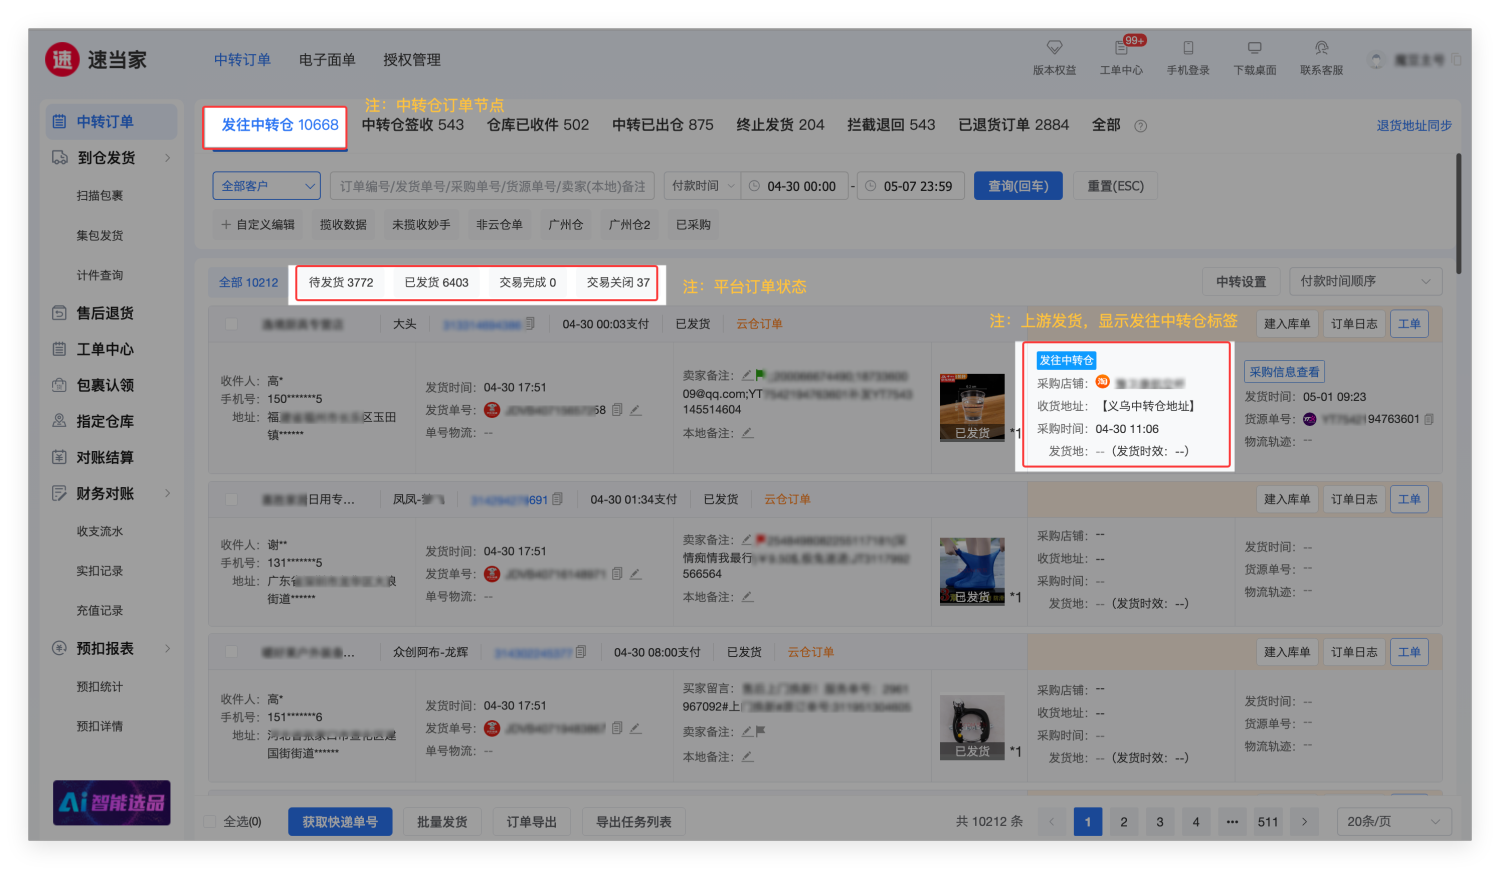Click the 手机登录 phone icon

pyautogui.click(x=1188, y=48)
